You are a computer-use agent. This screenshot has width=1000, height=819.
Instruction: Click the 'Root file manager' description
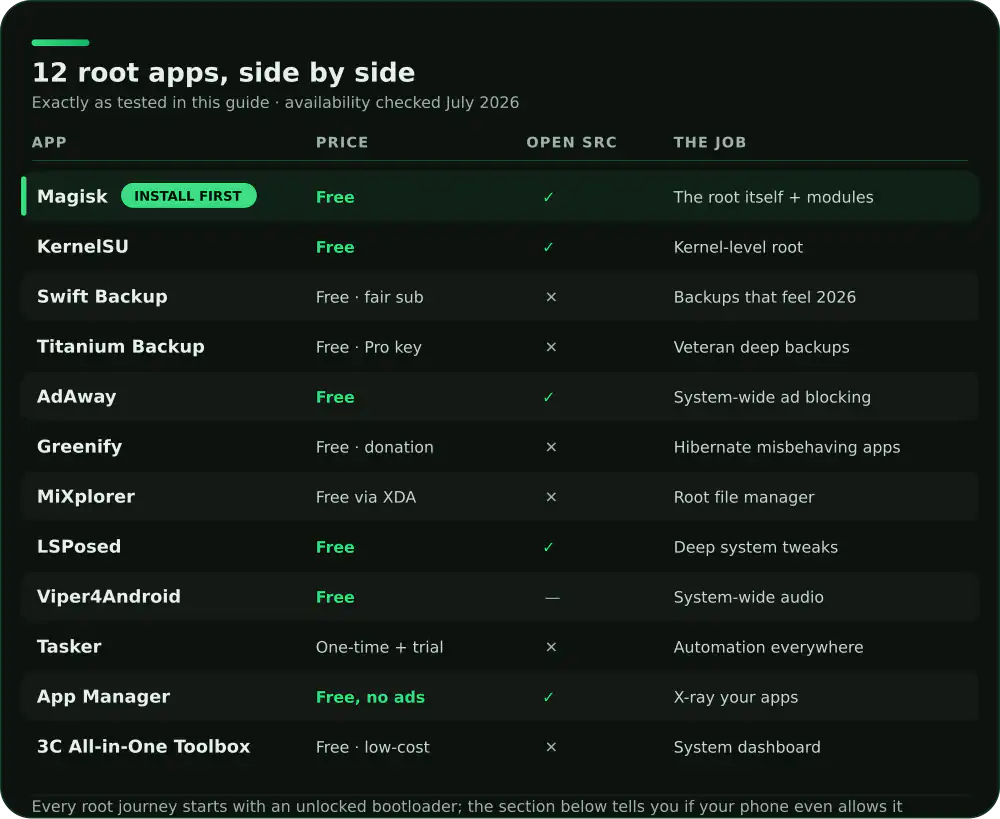coord(744,497)
